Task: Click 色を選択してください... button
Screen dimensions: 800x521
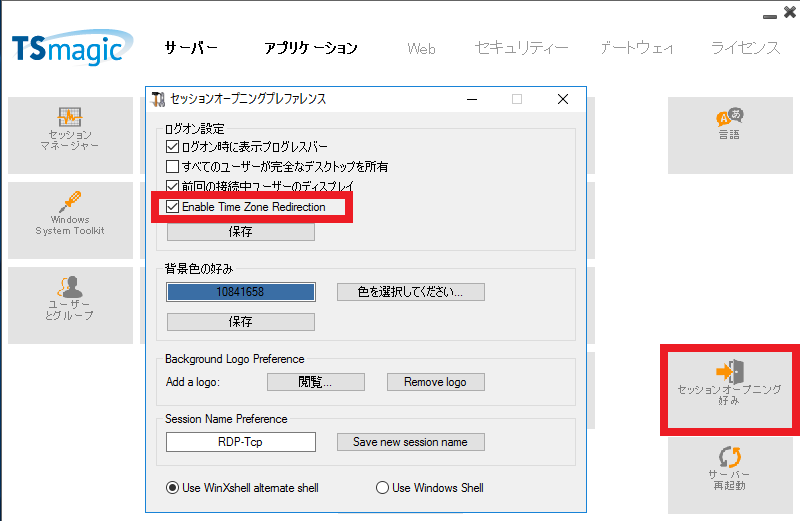Action: click(411, 292)
